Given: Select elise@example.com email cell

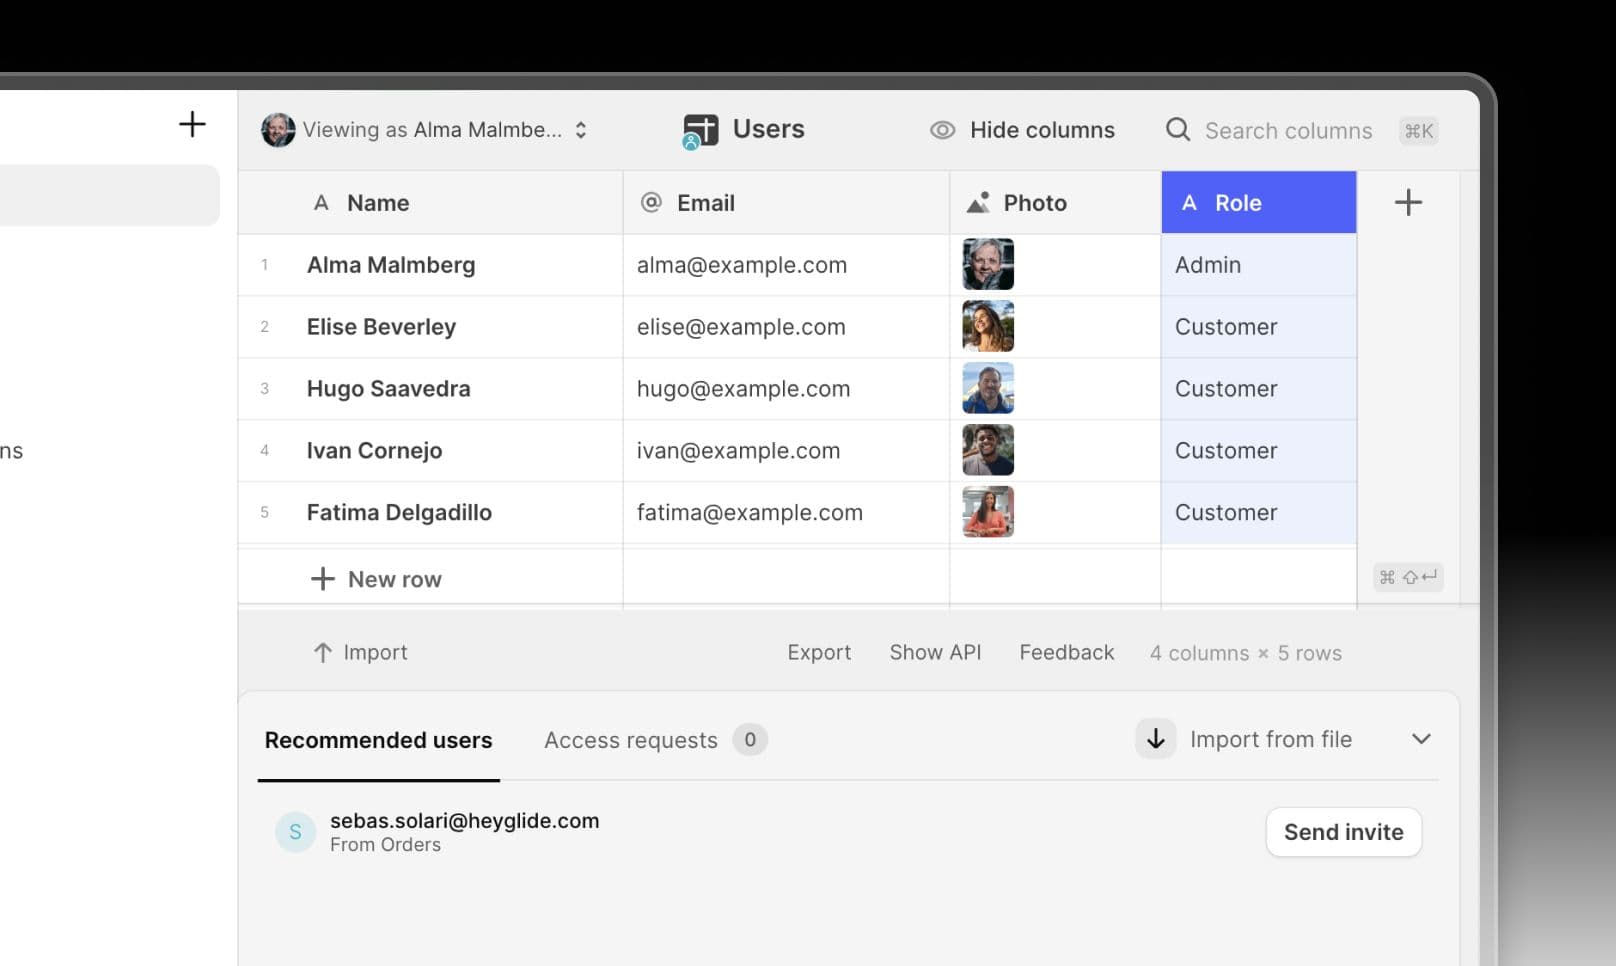Looking at the screenshot, I should pos(786,327).
